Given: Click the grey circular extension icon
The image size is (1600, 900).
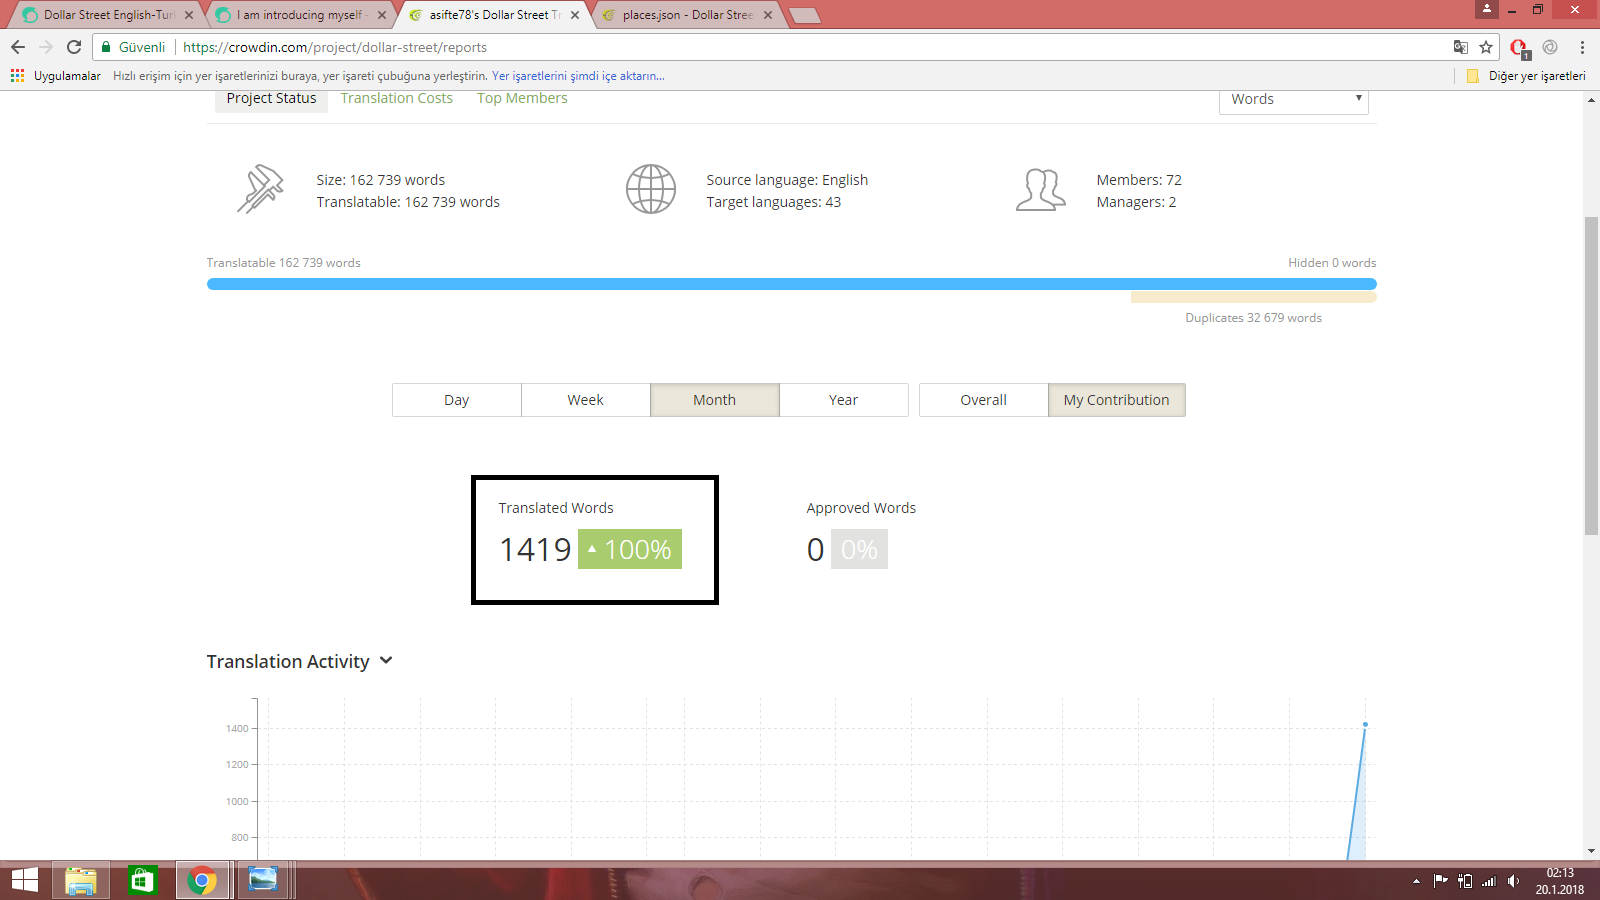Looking at the screenshot, I should click(x=1550, y=47).
